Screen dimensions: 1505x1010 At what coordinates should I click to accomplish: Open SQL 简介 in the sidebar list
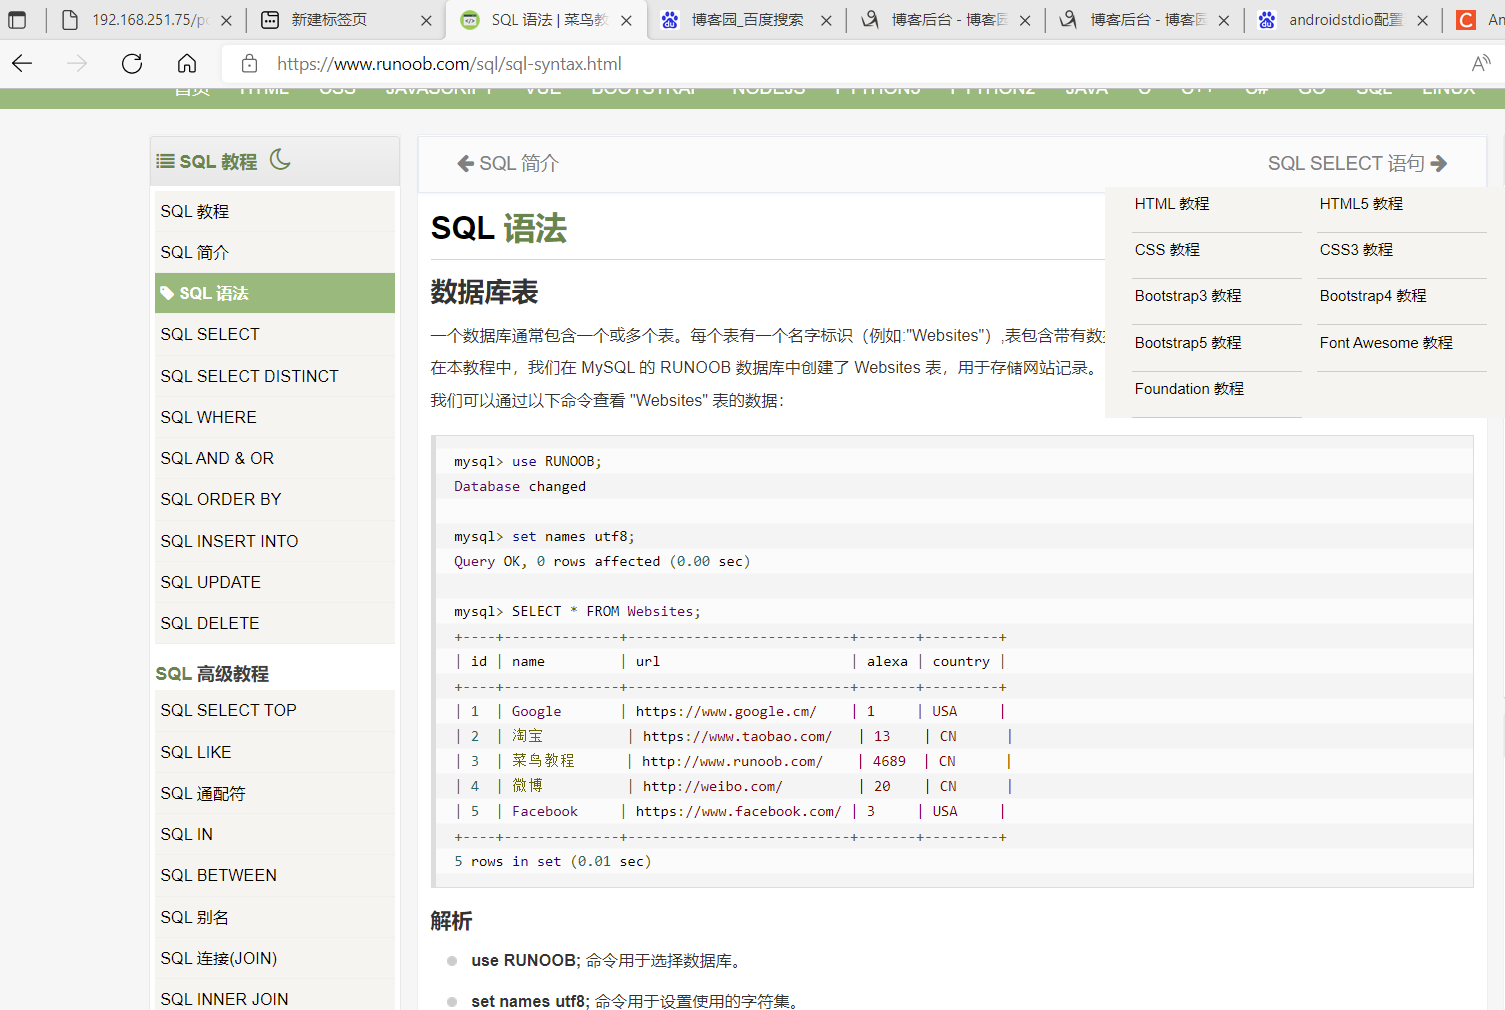(275, 252)
